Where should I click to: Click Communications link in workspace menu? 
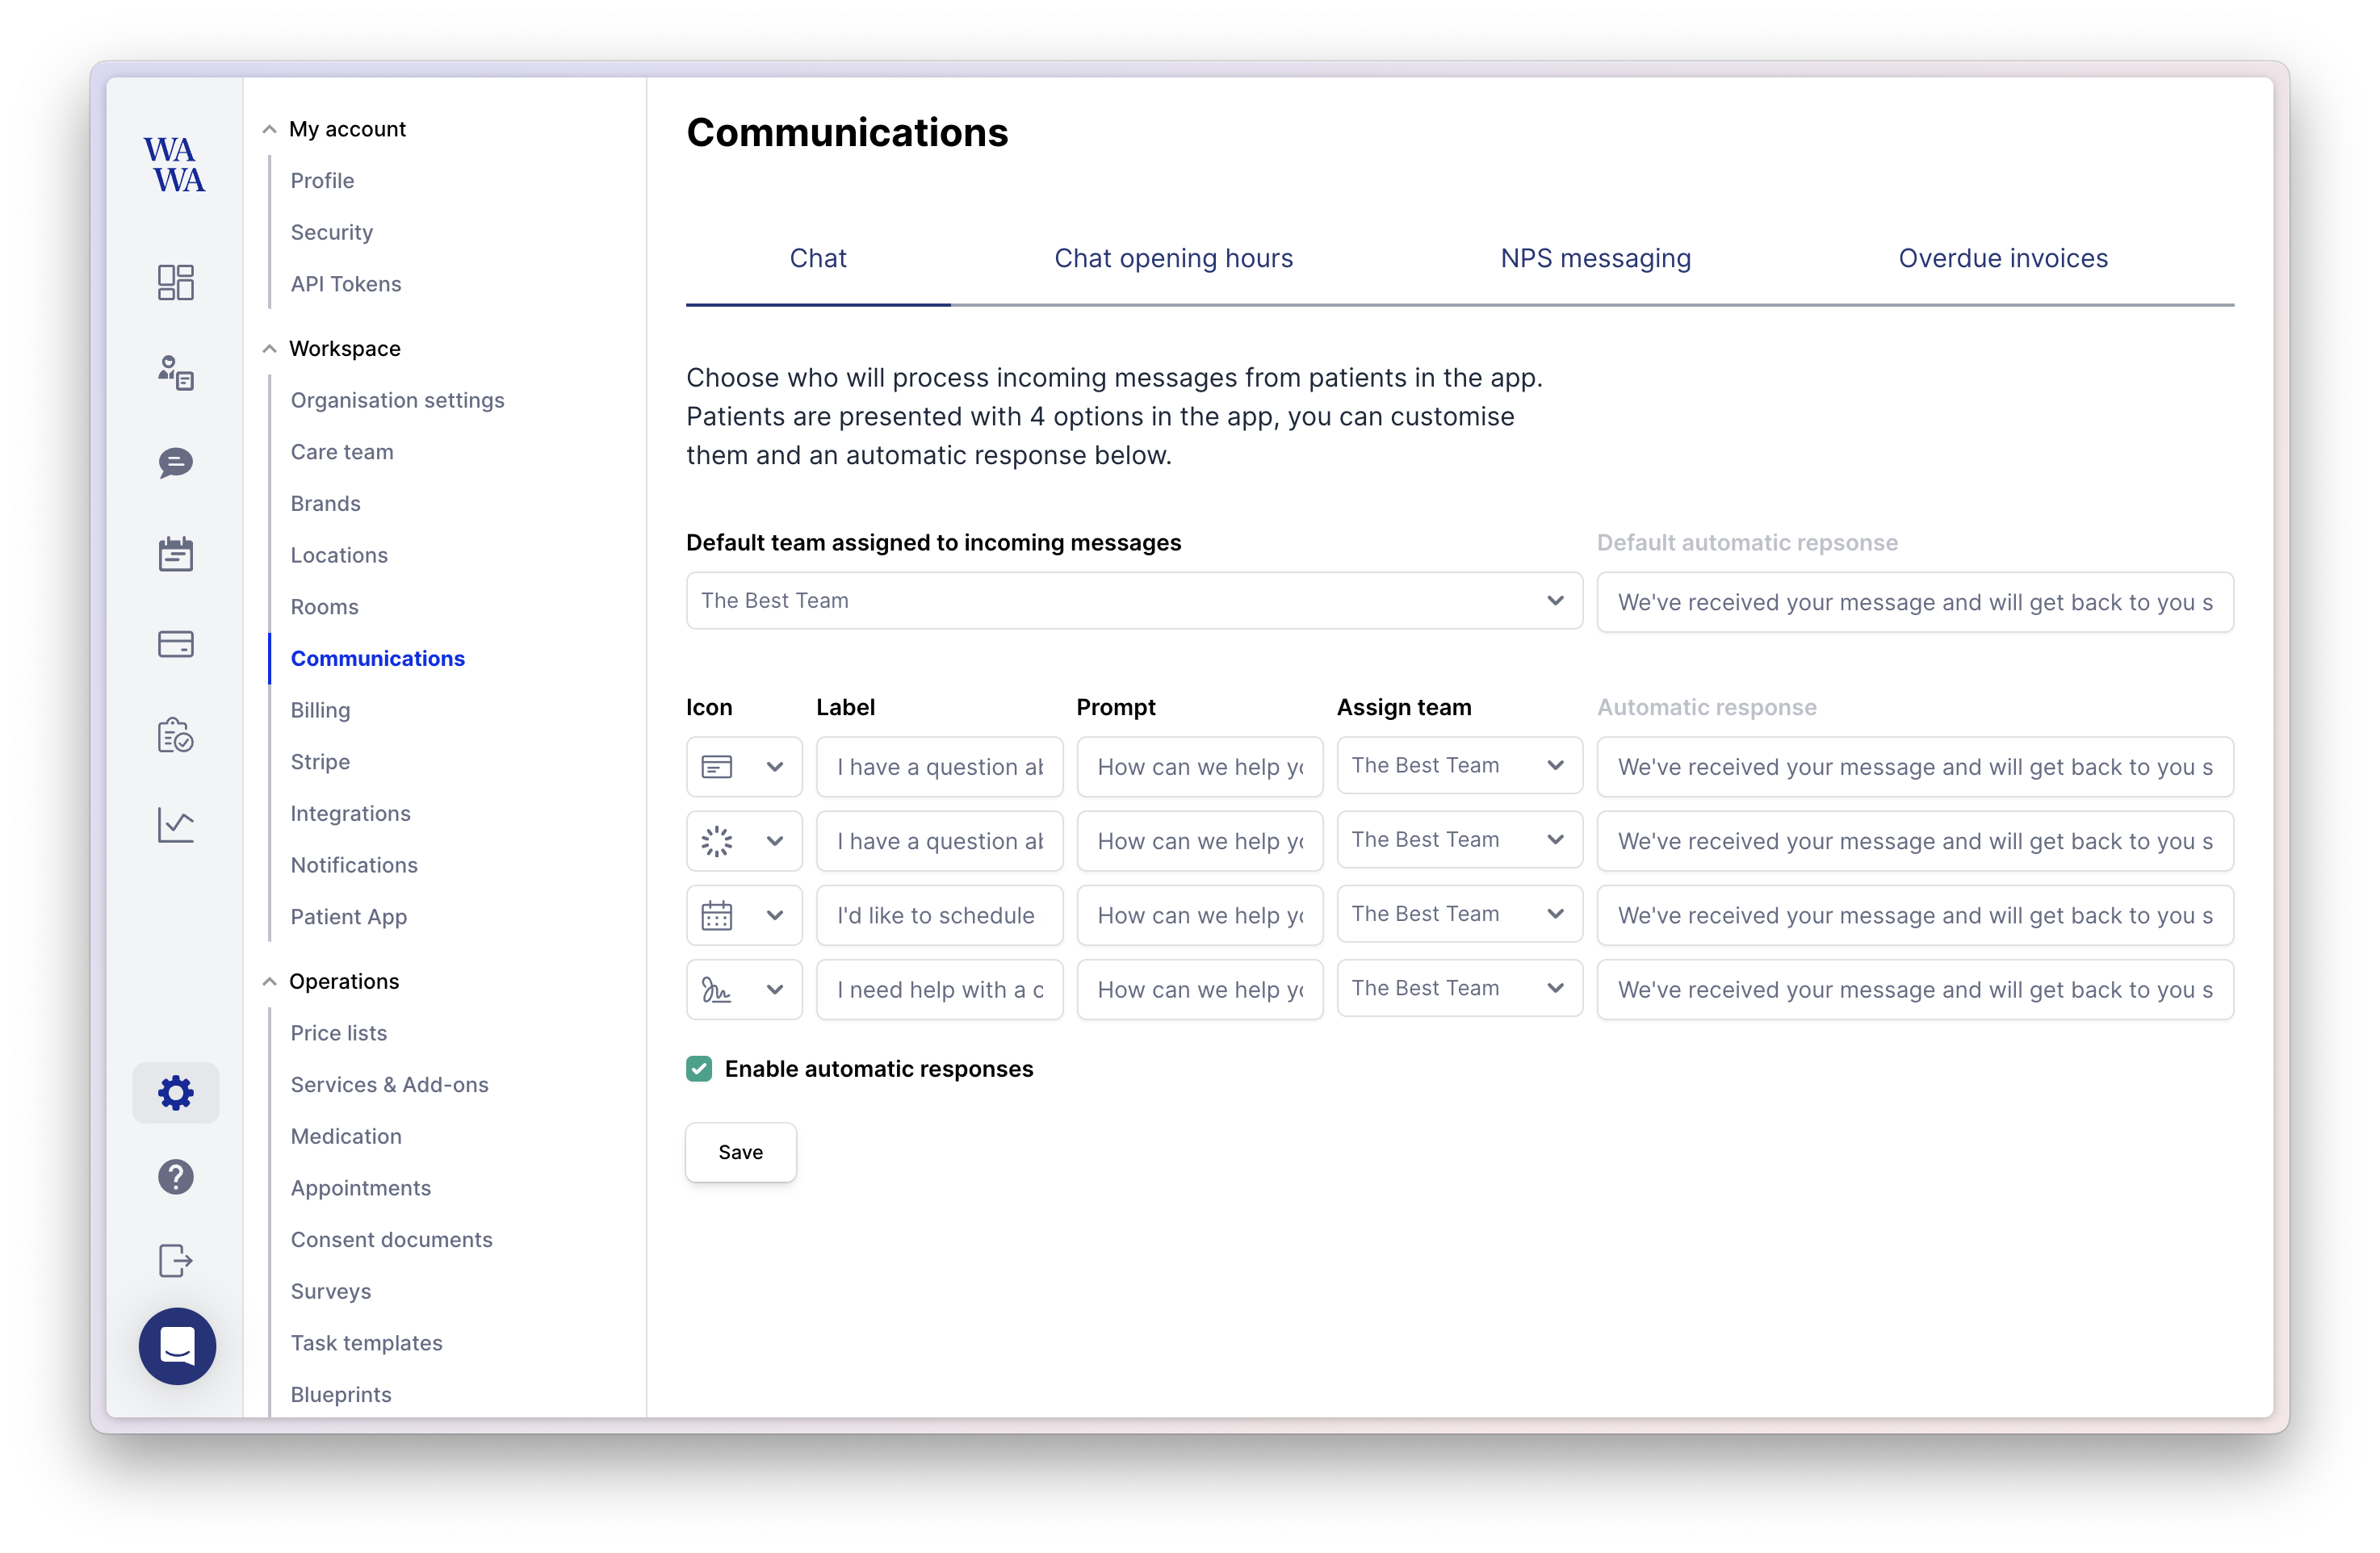pos(378,658)
